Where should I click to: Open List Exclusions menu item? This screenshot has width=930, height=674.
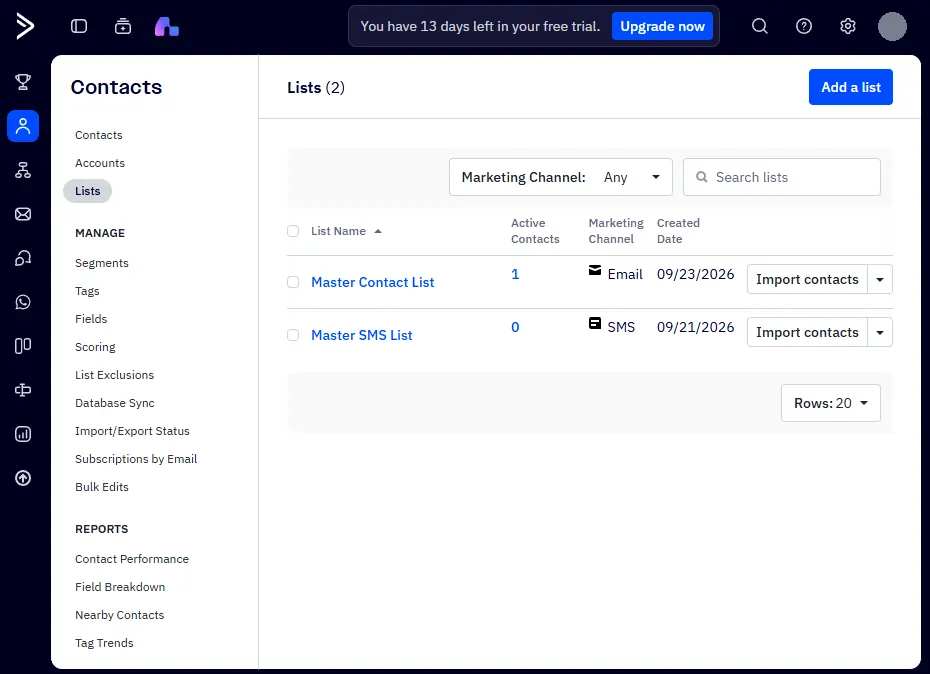click(x=114, y=375)
